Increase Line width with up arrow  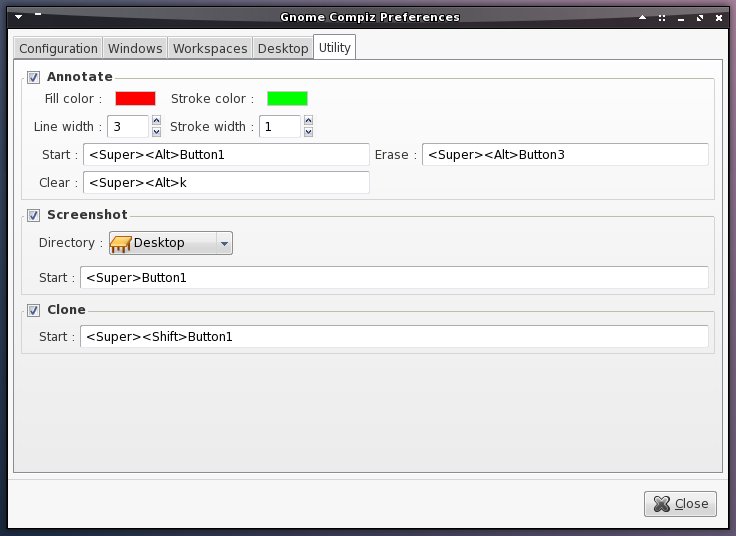click(x=157, y=121)
